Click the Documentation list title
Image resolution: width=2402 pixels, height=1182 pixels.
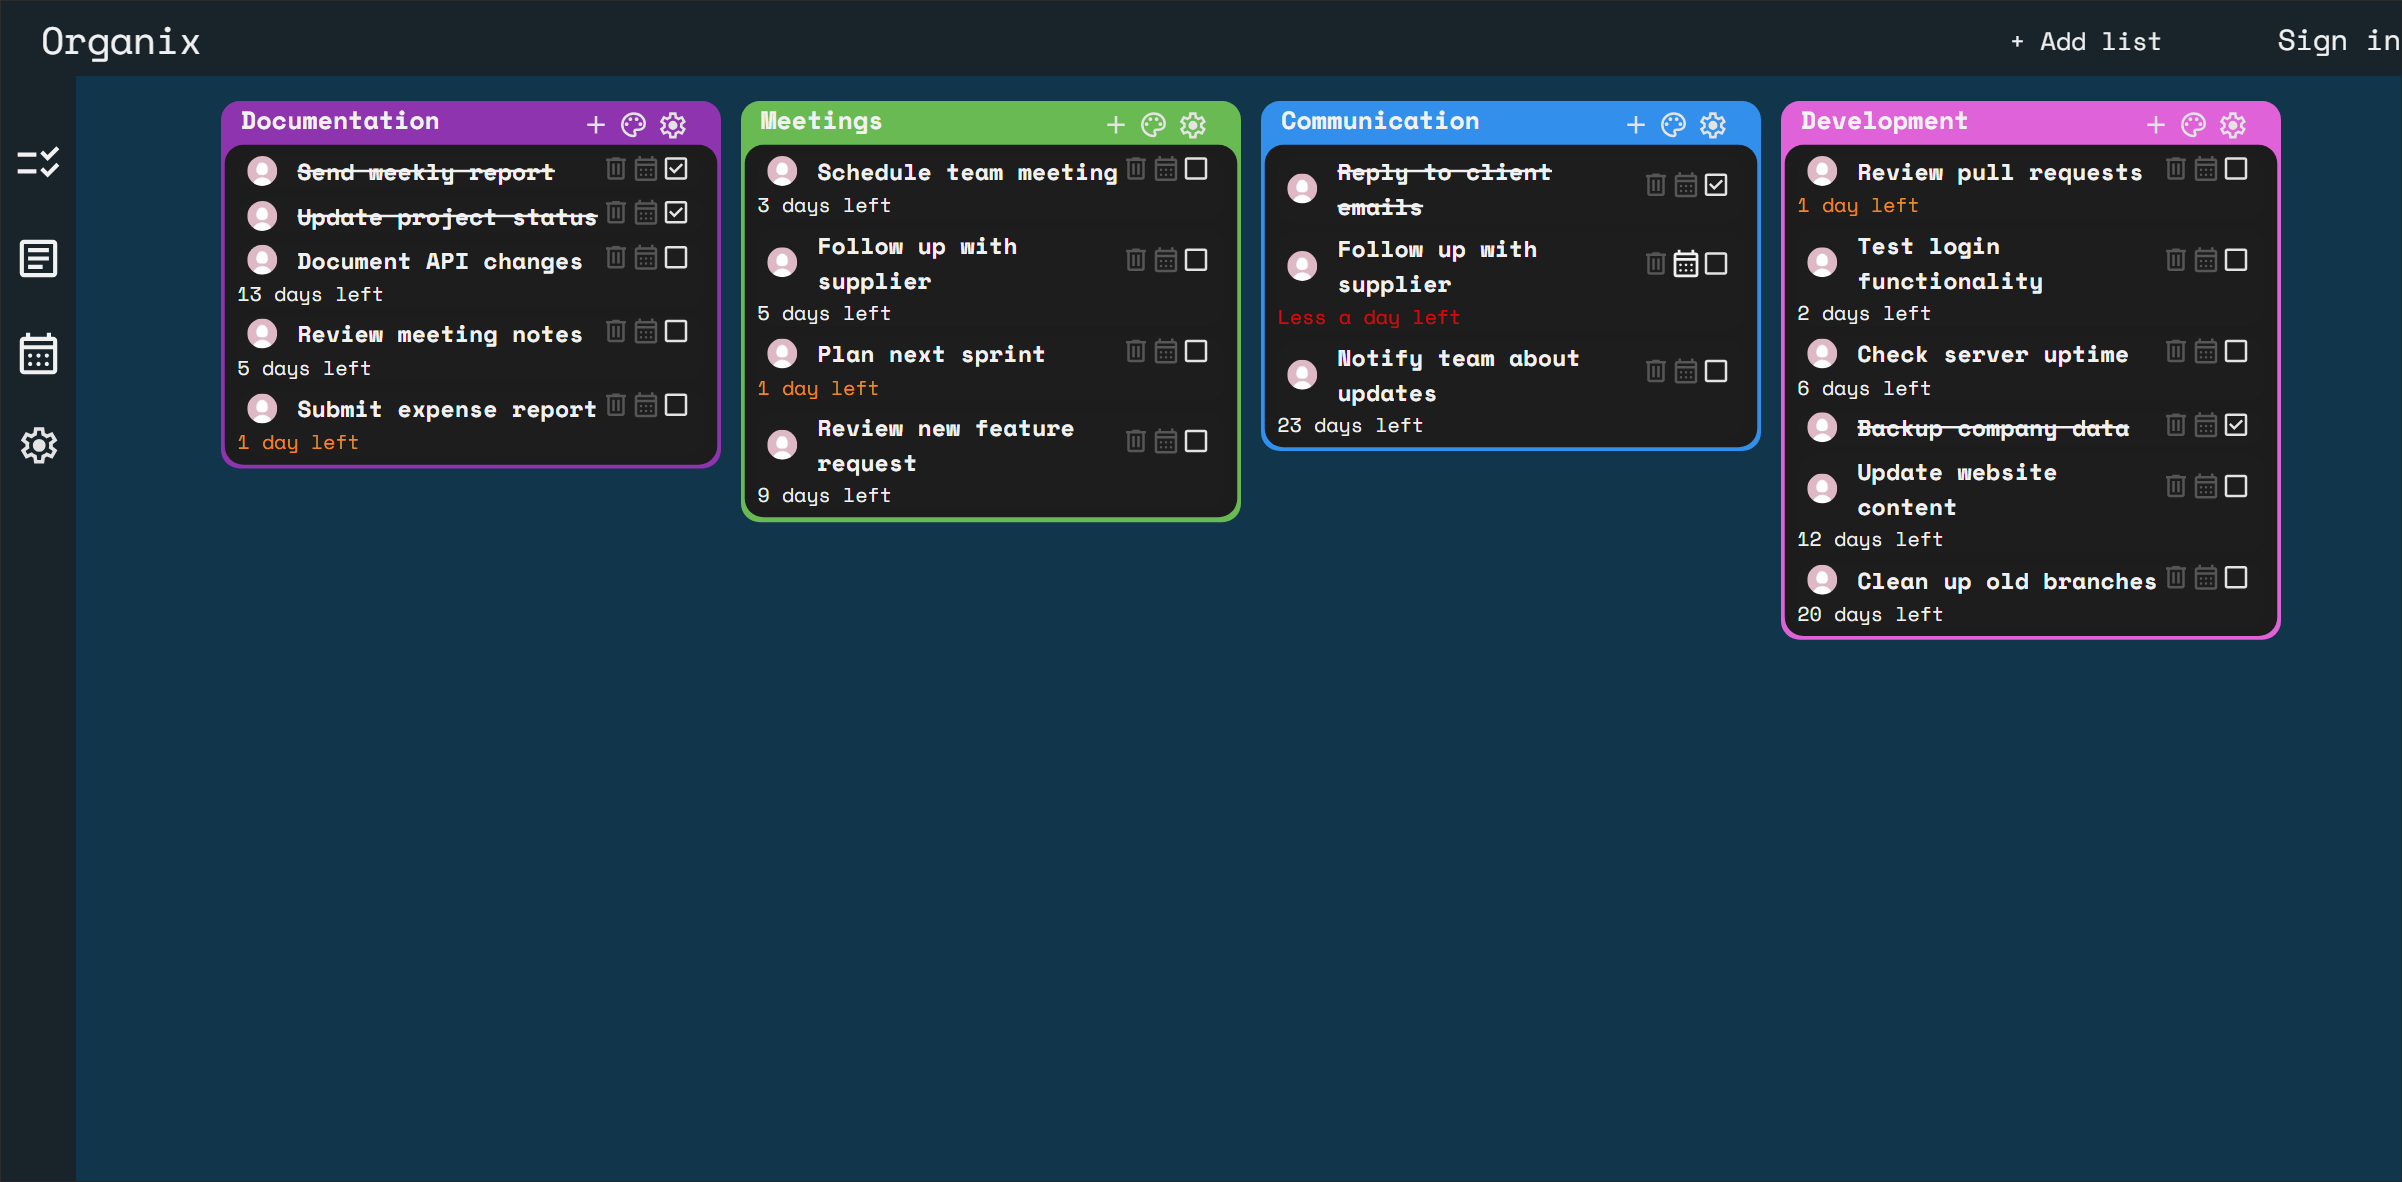click(x=340, y=121)
